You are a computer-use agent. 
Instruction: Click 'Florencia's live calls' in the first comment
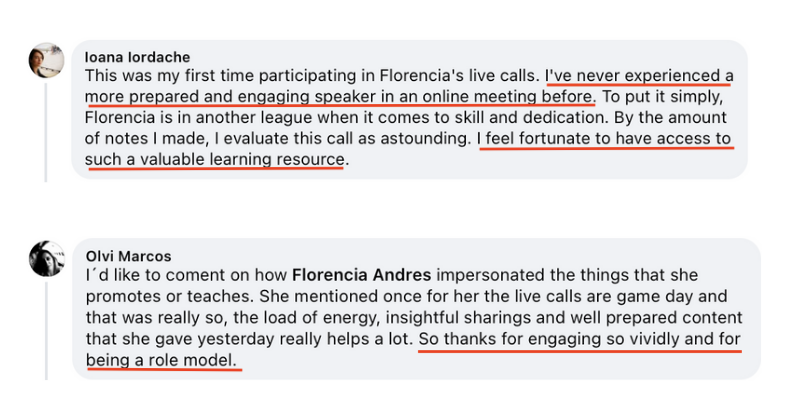click(x=457, y=76)
